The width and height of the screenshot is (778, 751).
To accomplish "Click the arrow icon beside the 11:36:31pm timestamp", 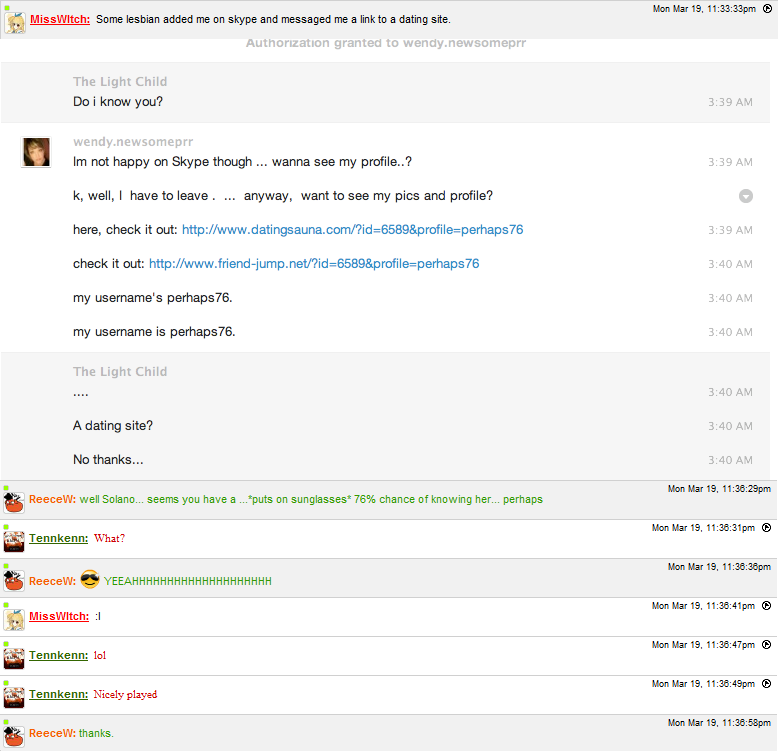I will point(767,527).
